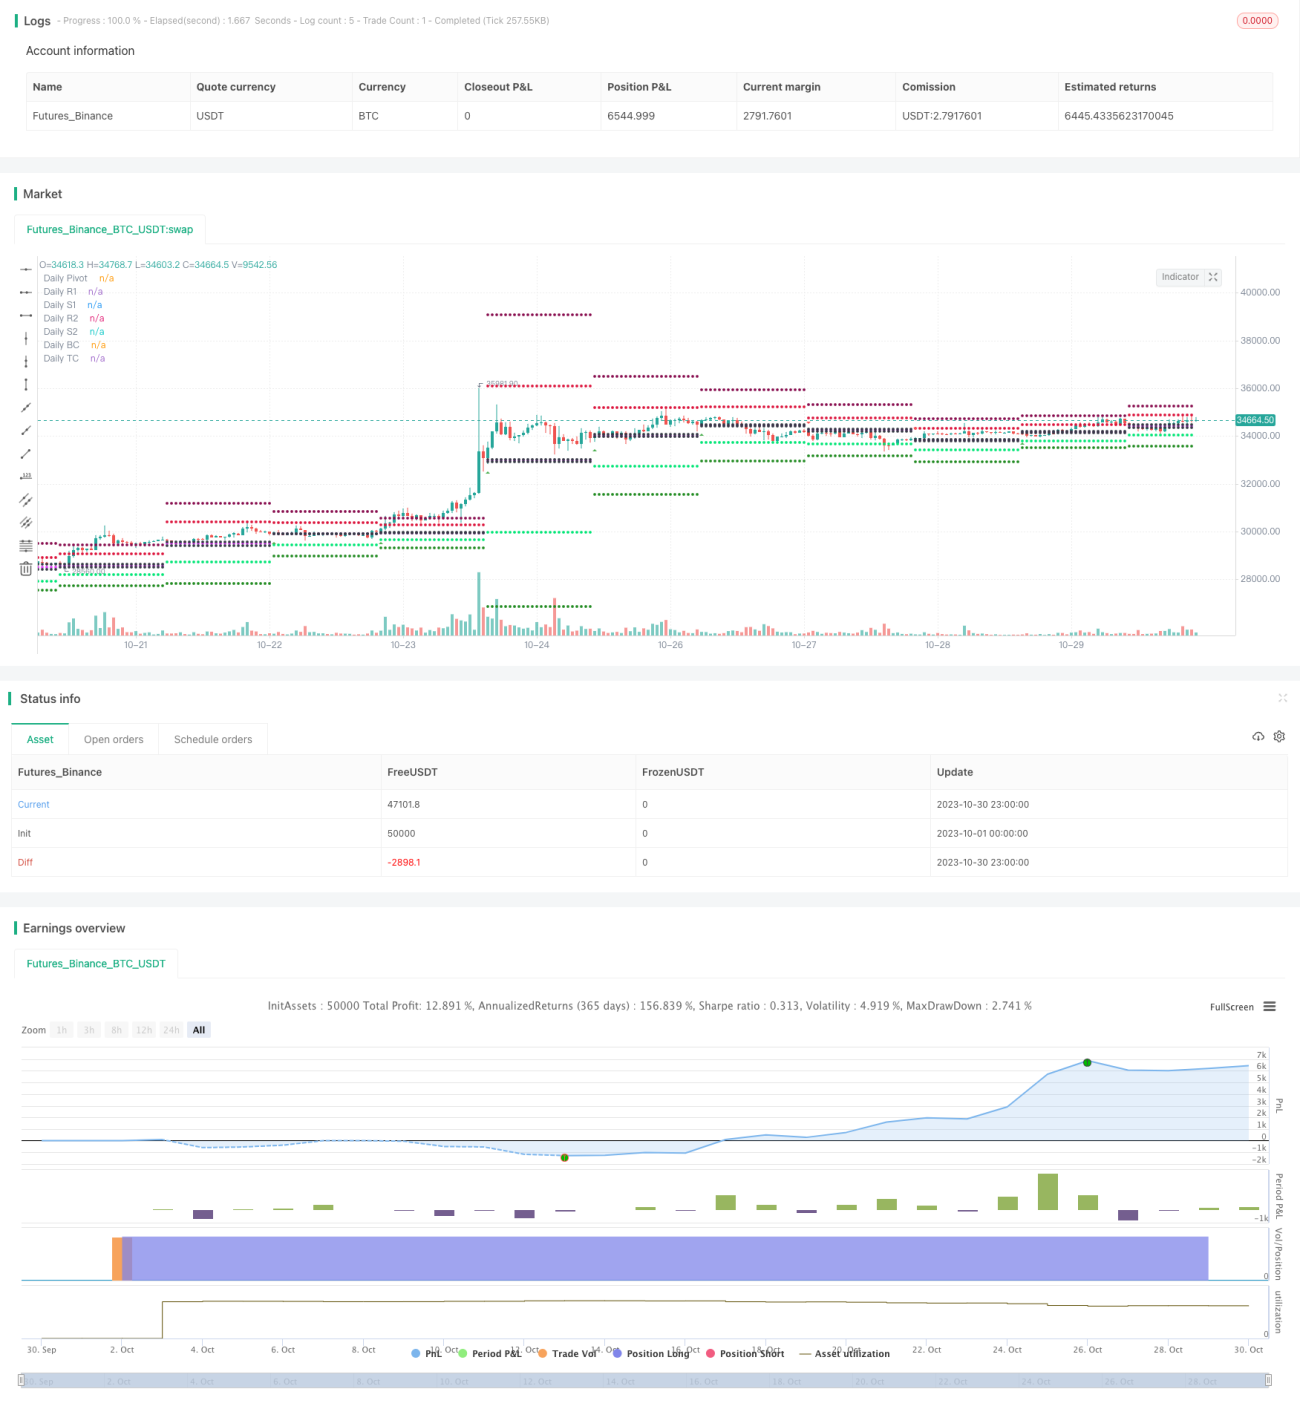This screenshot has height=1409, width=1300.
Task: Open the FullScreen hamburger menu
Action: 1270,1007
